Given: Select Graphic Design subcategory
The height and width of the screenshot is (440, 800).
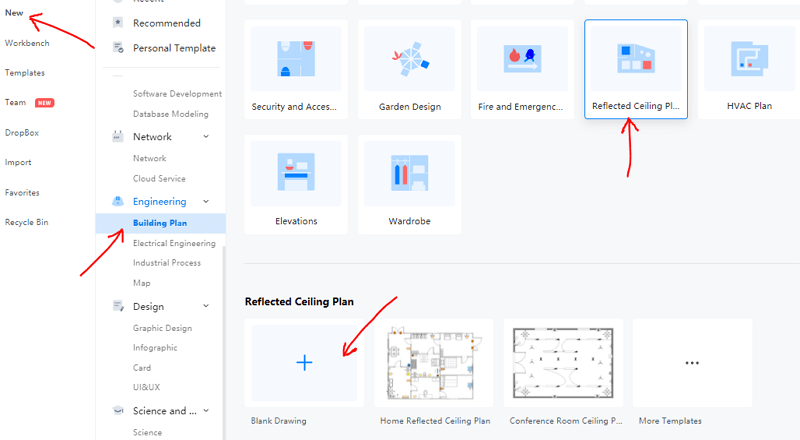Looking at the screenshot, I should pos(162,328).
